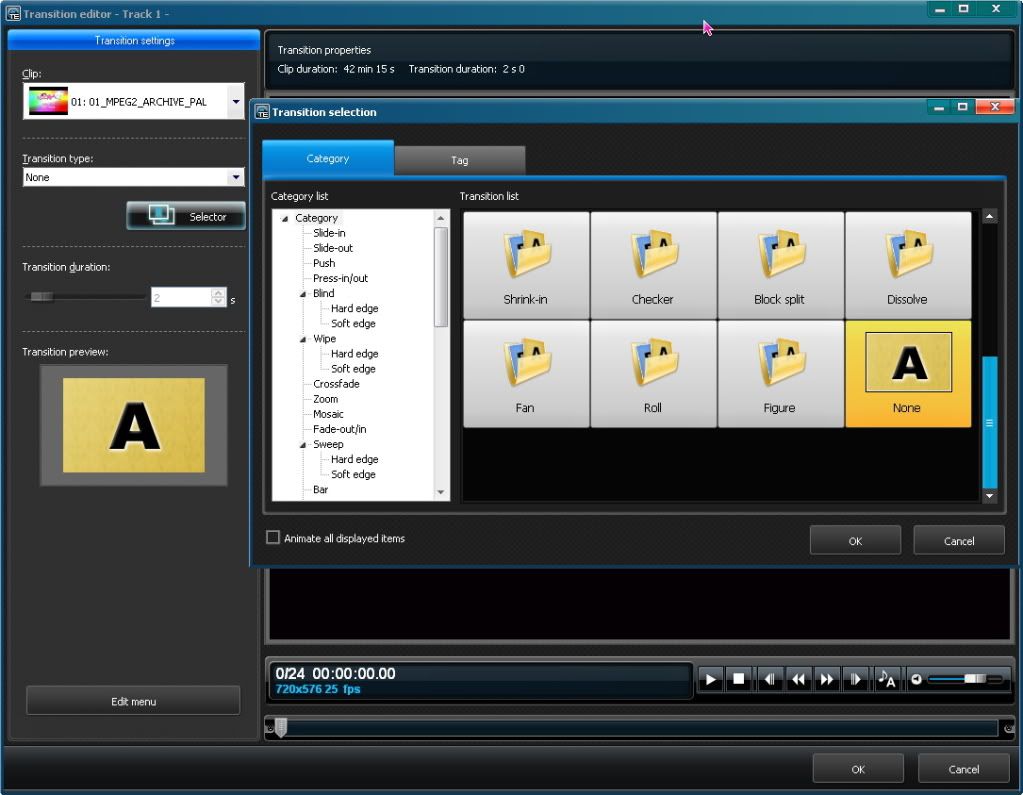This screenshot has width=1023, height=795.
Task: Open the Clip dropdown list
Action: click(x=236, y=101)
